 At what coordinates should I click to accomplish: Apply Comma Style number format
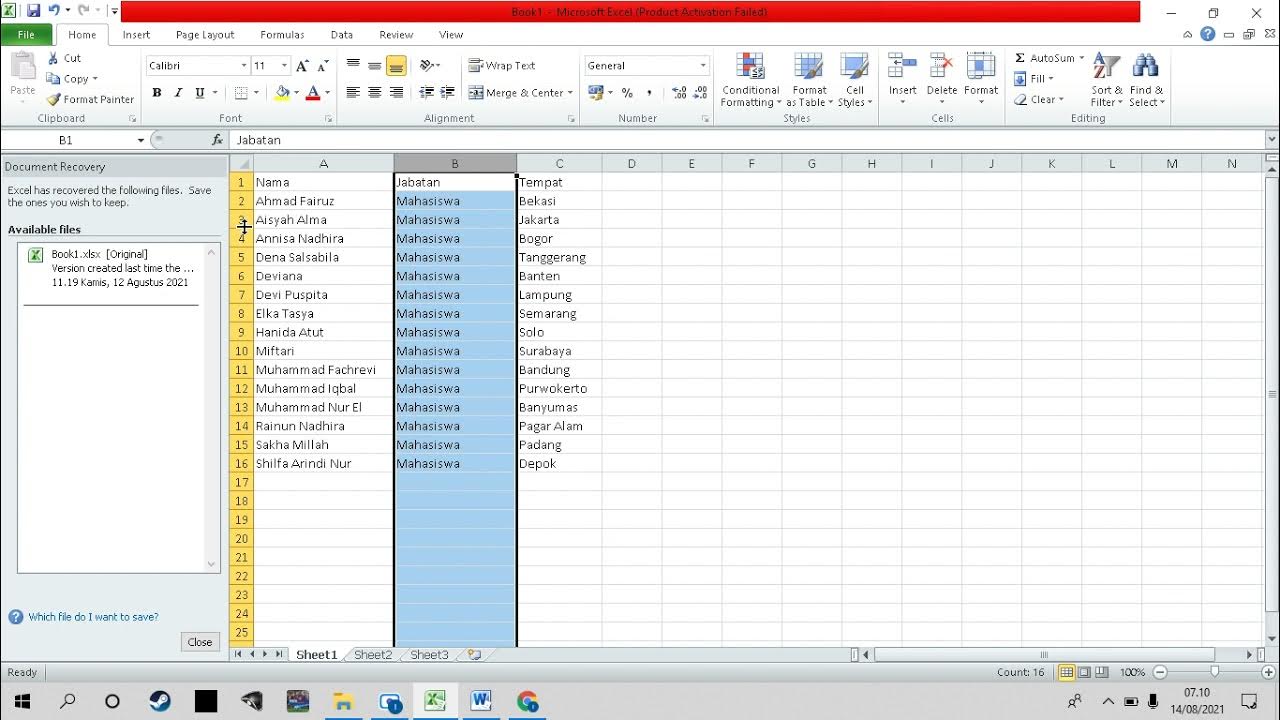tap(649, 93)
